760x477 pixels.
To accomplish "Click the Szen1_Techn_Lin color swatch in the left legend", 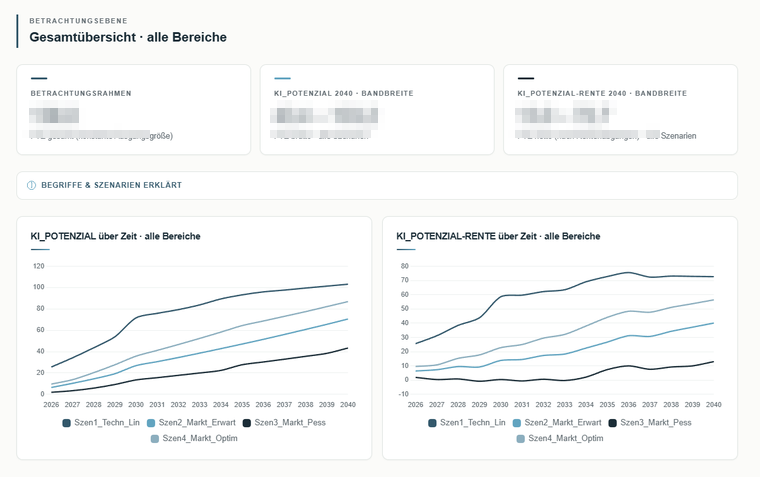I will (67, 423).
